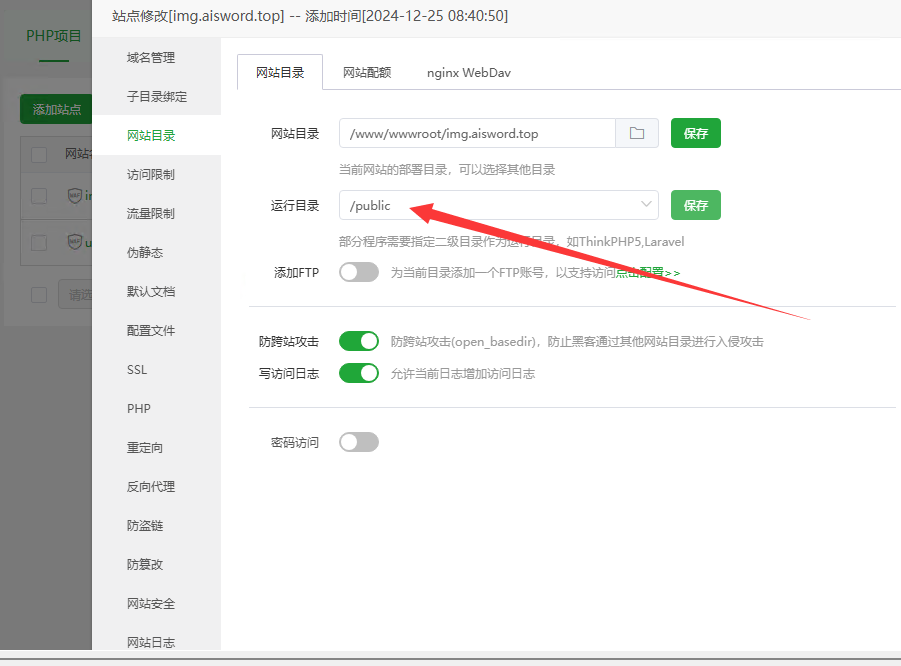Viewport: 901px width, 666px height.
Task: Go to 伪静态 in the side menu
Action: [145, 253]
